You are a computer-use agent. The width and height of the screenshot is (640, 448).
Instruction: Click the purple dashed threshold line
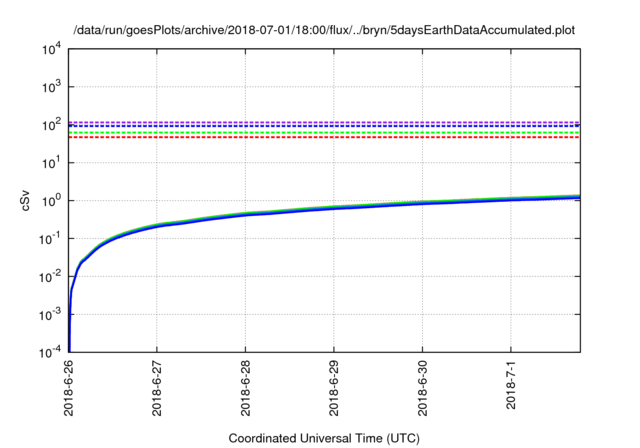coord(324,122)
